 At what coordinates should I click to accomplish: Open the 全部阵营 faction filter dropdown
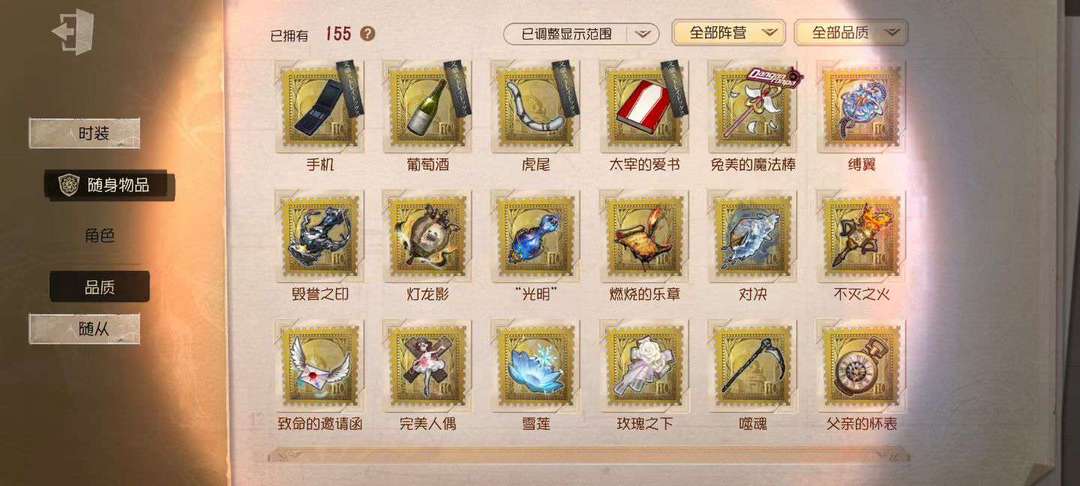pyautogui.click(x=728, y=32)
